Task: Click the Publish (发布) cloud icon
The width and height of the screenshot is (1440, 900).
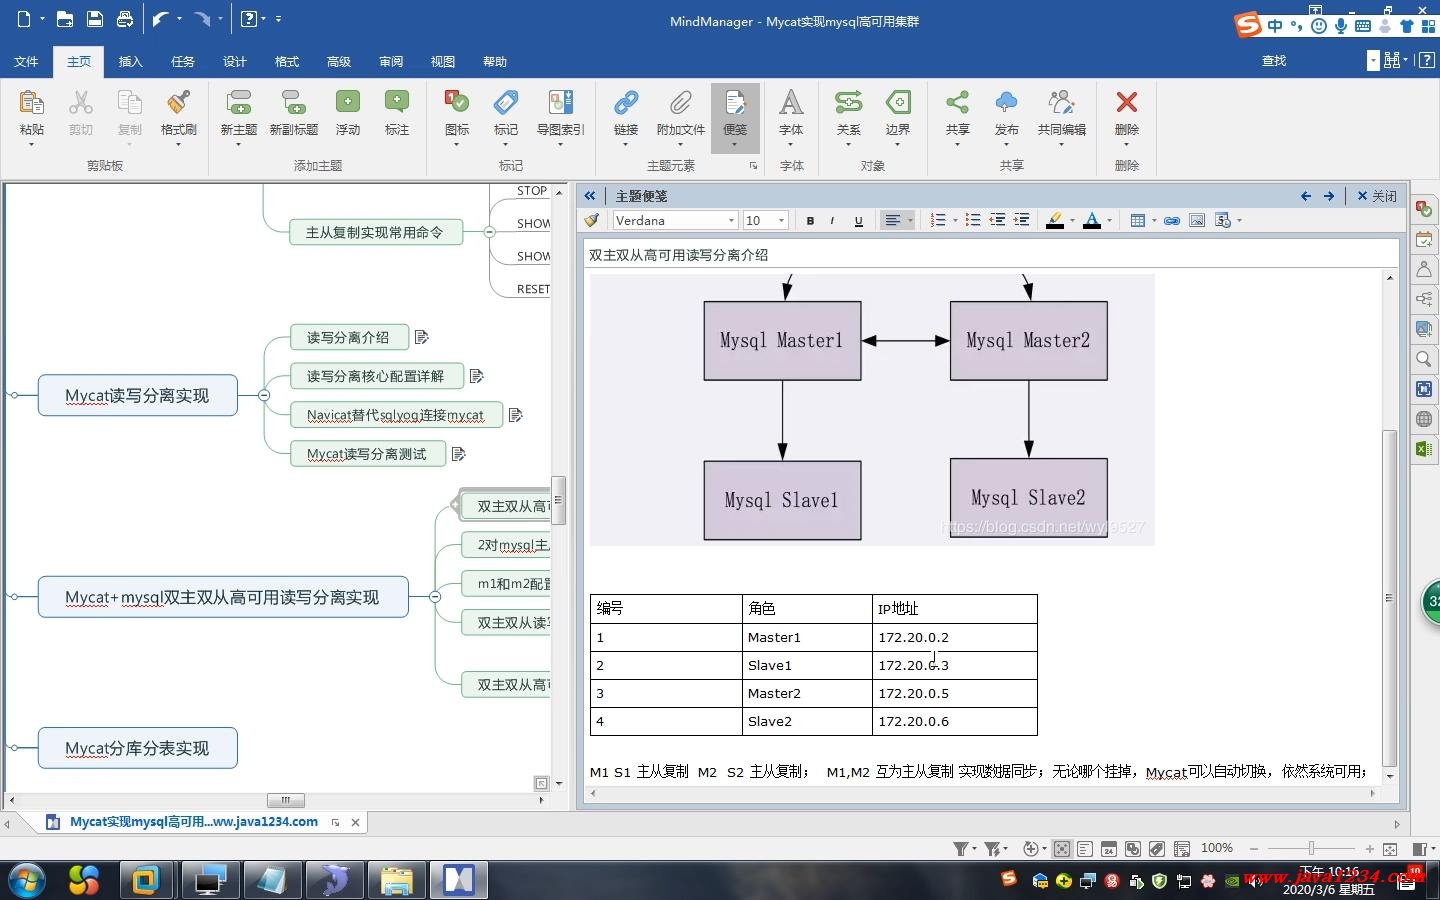Action: coord(1007,103)
